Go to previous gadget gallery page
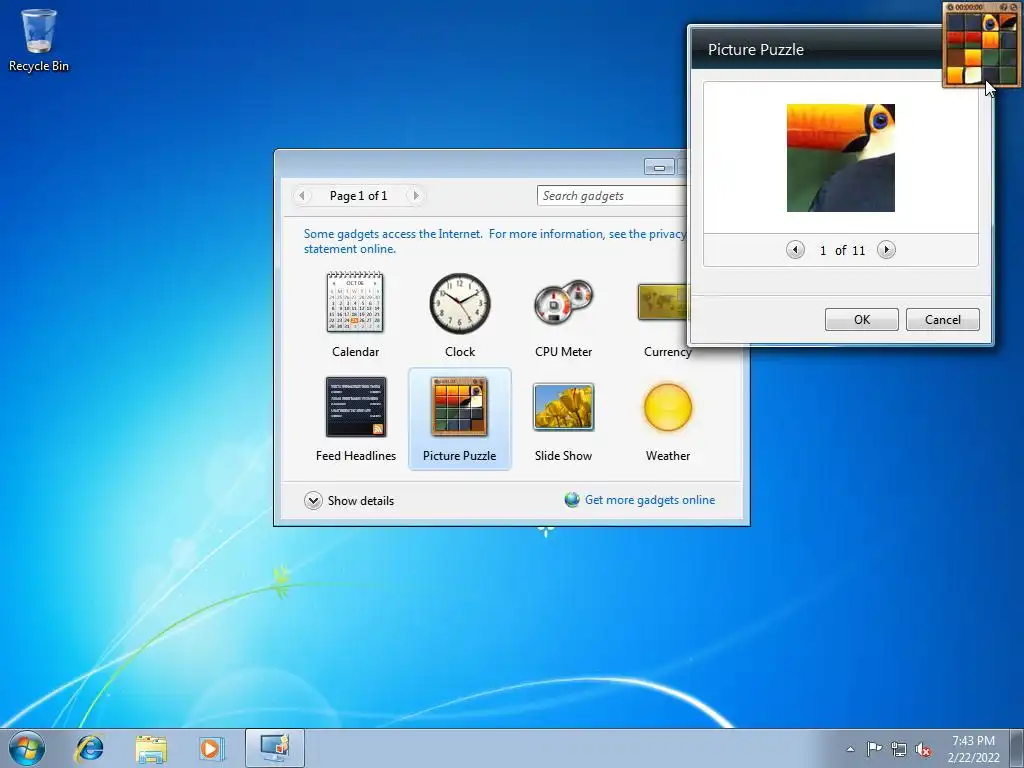 pos(302,195)
